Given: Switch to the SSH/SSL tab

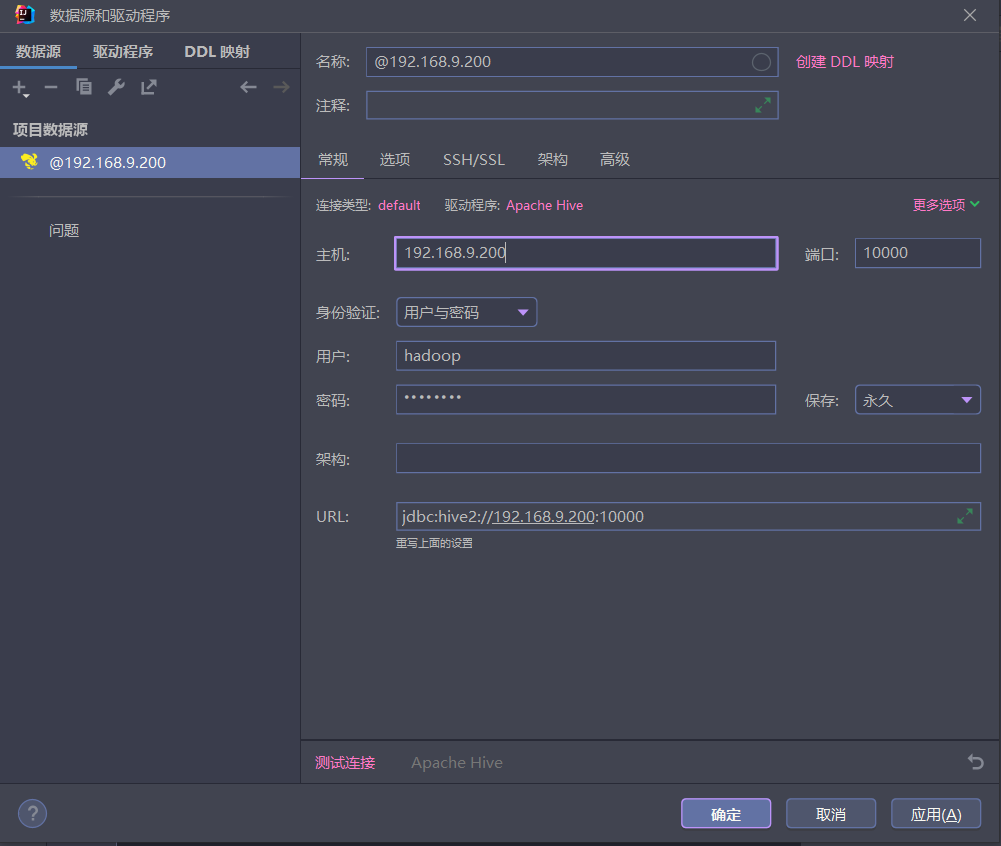Looking at the screenshot, I should pyautogui.click(x=474, y=160).
